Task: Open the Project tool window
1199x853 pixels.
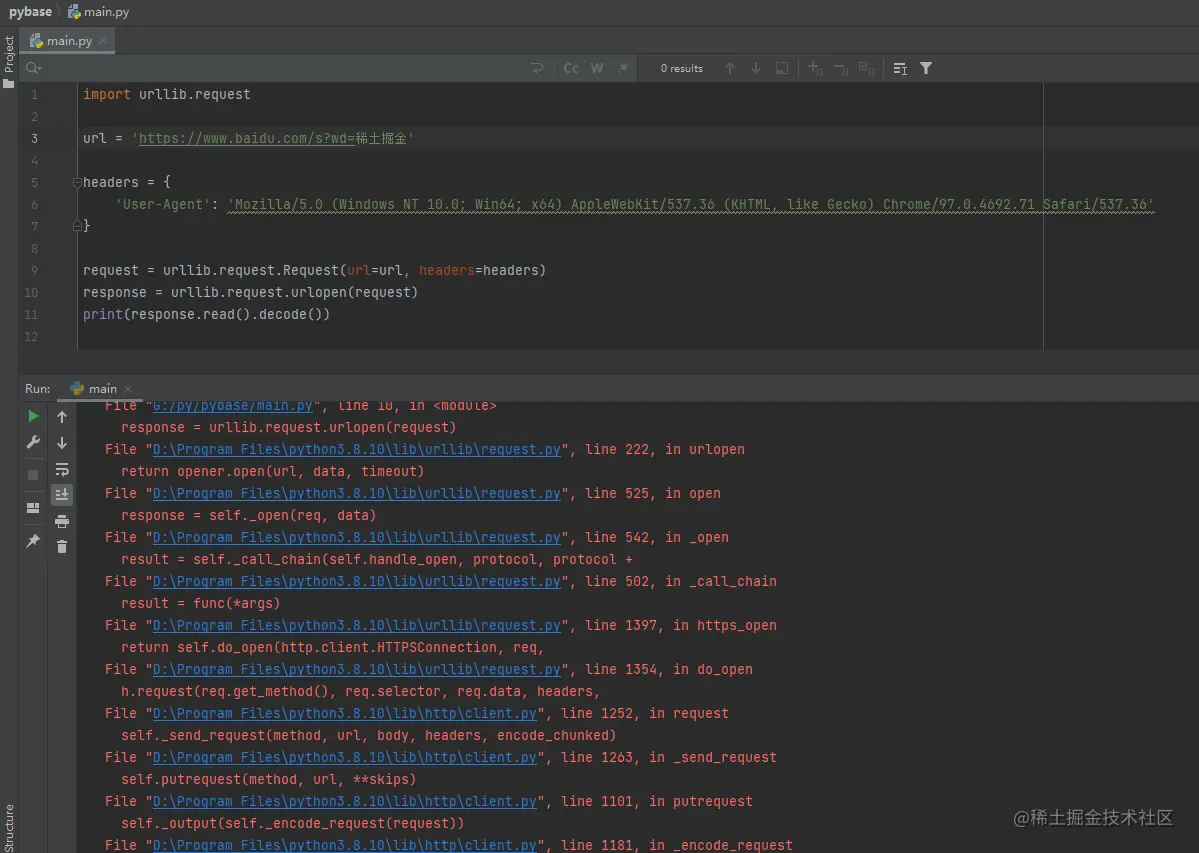Action: click(9, 62)
